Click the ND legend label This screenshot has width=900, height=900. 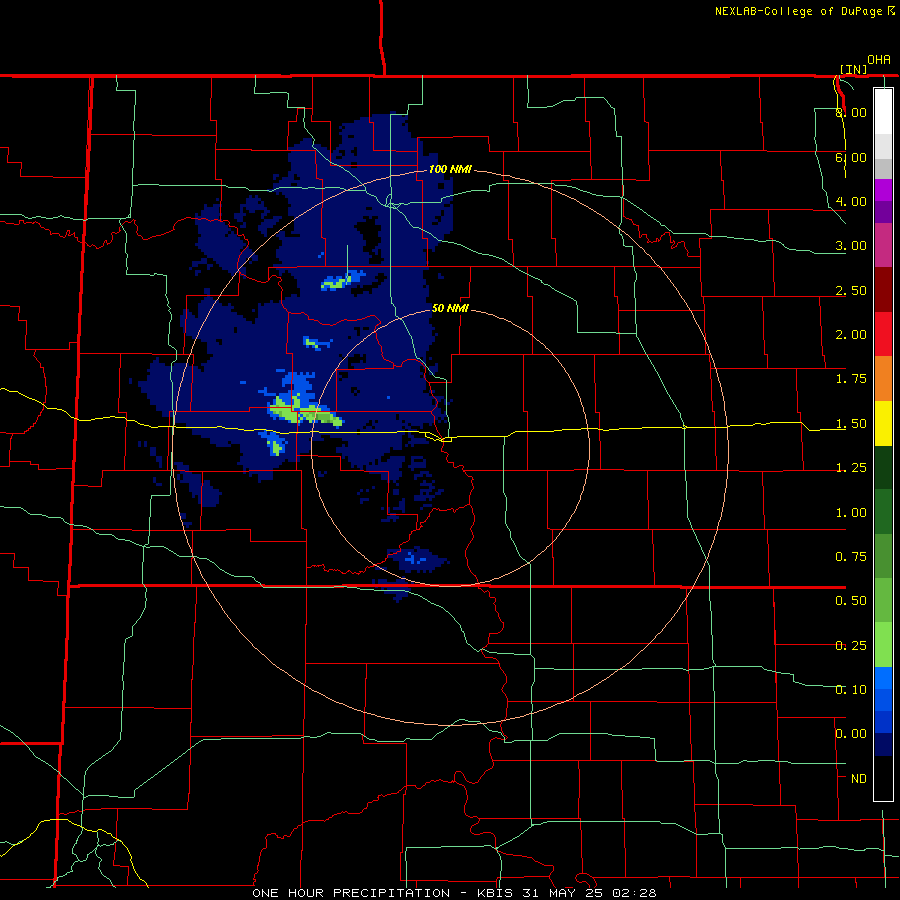(859, 779)
